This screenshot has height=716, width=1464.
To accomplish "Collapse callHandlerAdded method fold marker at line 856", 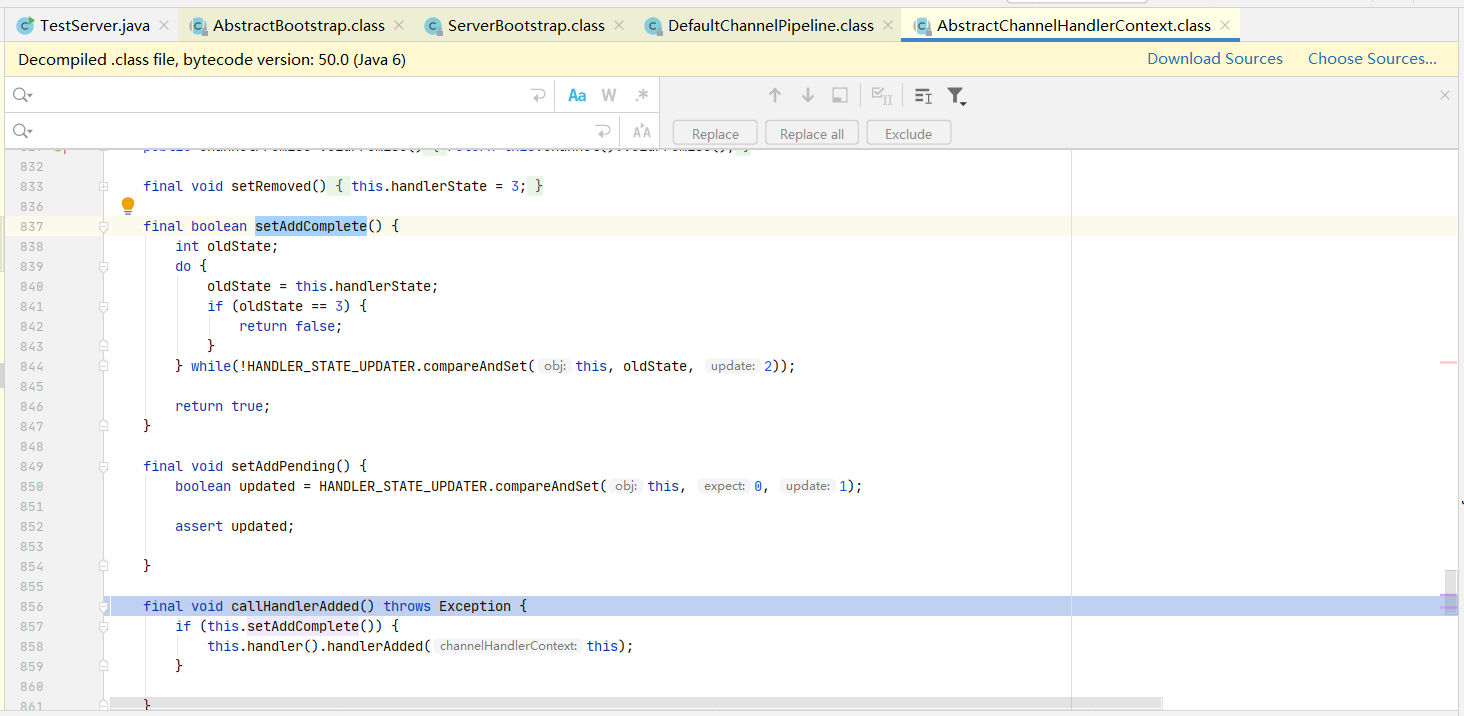I will [103, 607].
